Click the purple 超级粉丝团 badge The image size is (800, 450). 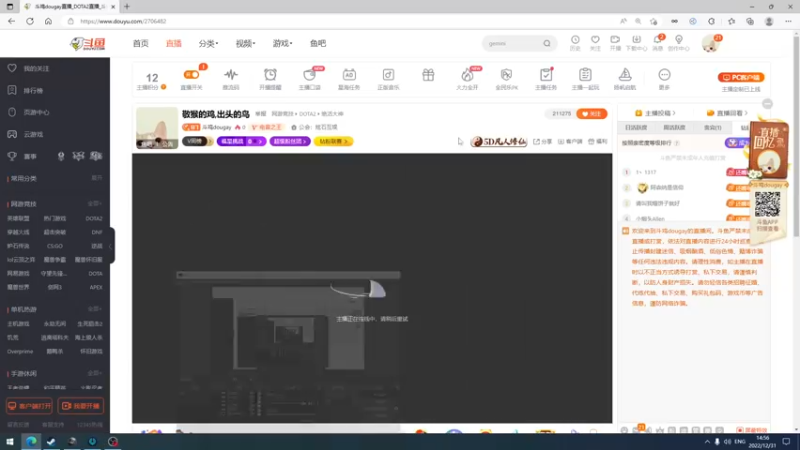point(290,141)
